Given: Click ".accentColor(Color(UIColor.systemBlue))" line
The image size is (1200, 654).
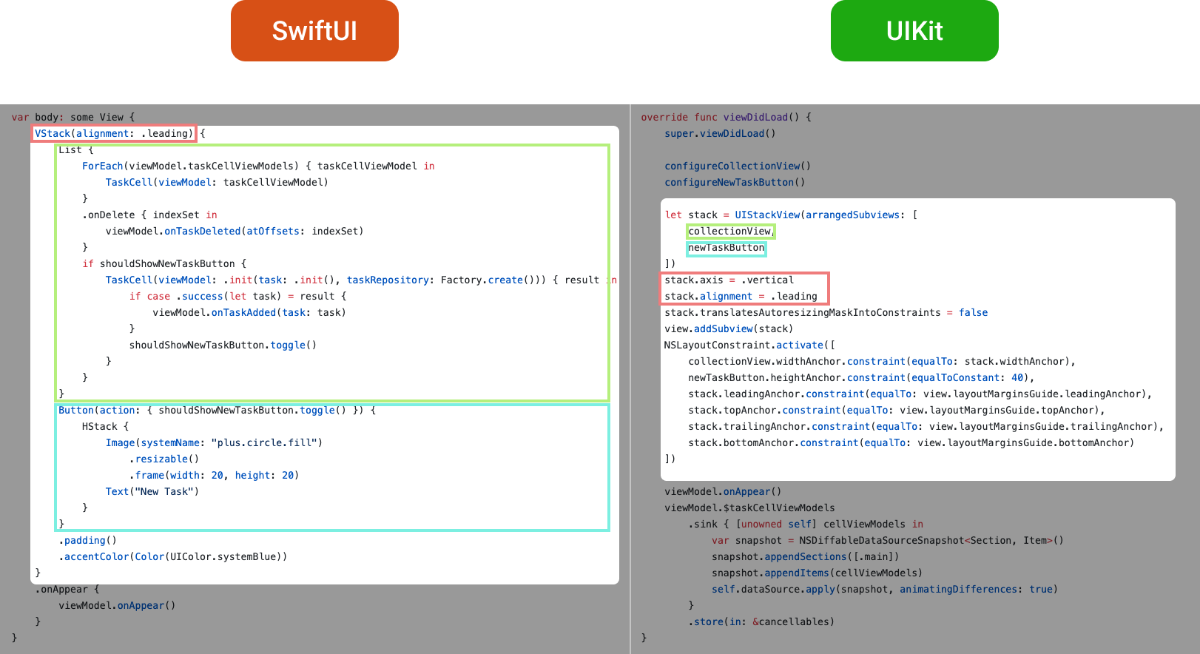Looking at the screenshot, I should click(173, 556).
